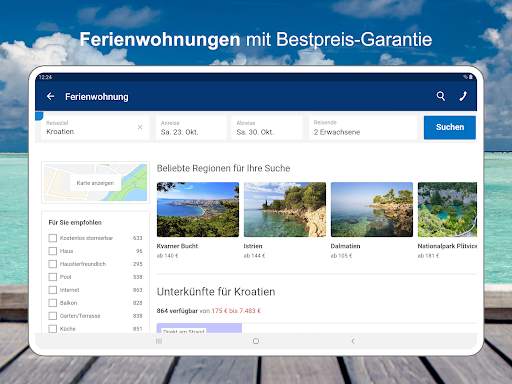Image resolution: width=512 pixels, height=384 pixels.
Task: Click the count "295" beside Haustierfreundlich
Action: (138, 264)
